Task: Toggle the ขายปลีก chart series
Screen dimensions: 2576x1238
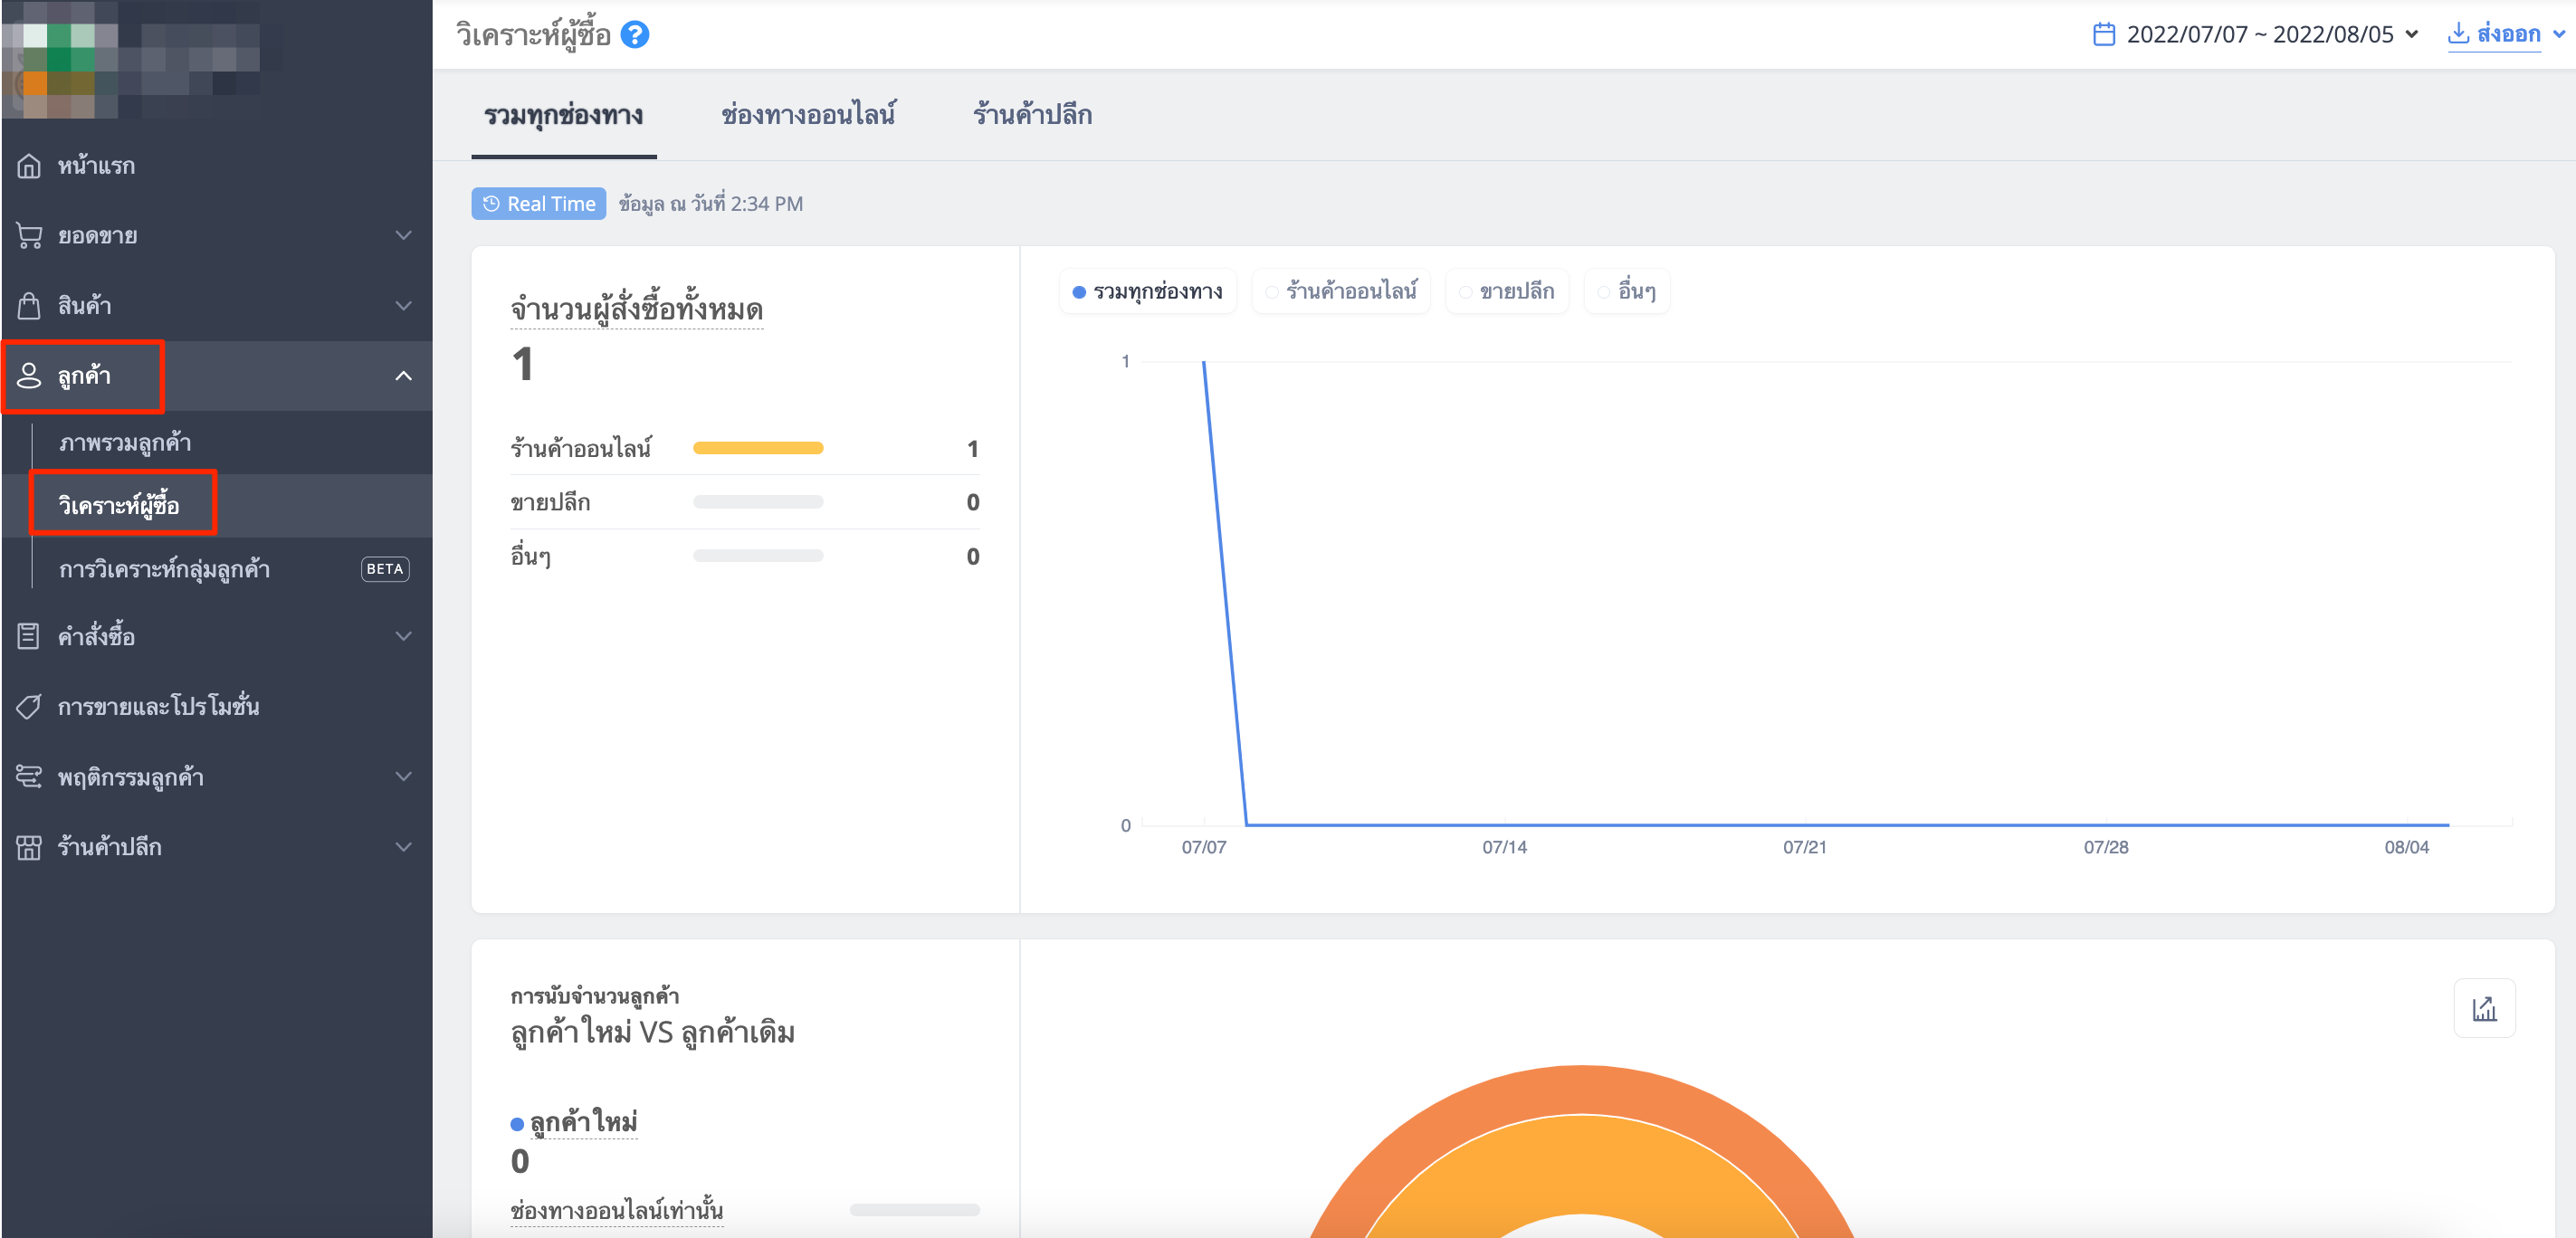Action: click(1507, 291)
